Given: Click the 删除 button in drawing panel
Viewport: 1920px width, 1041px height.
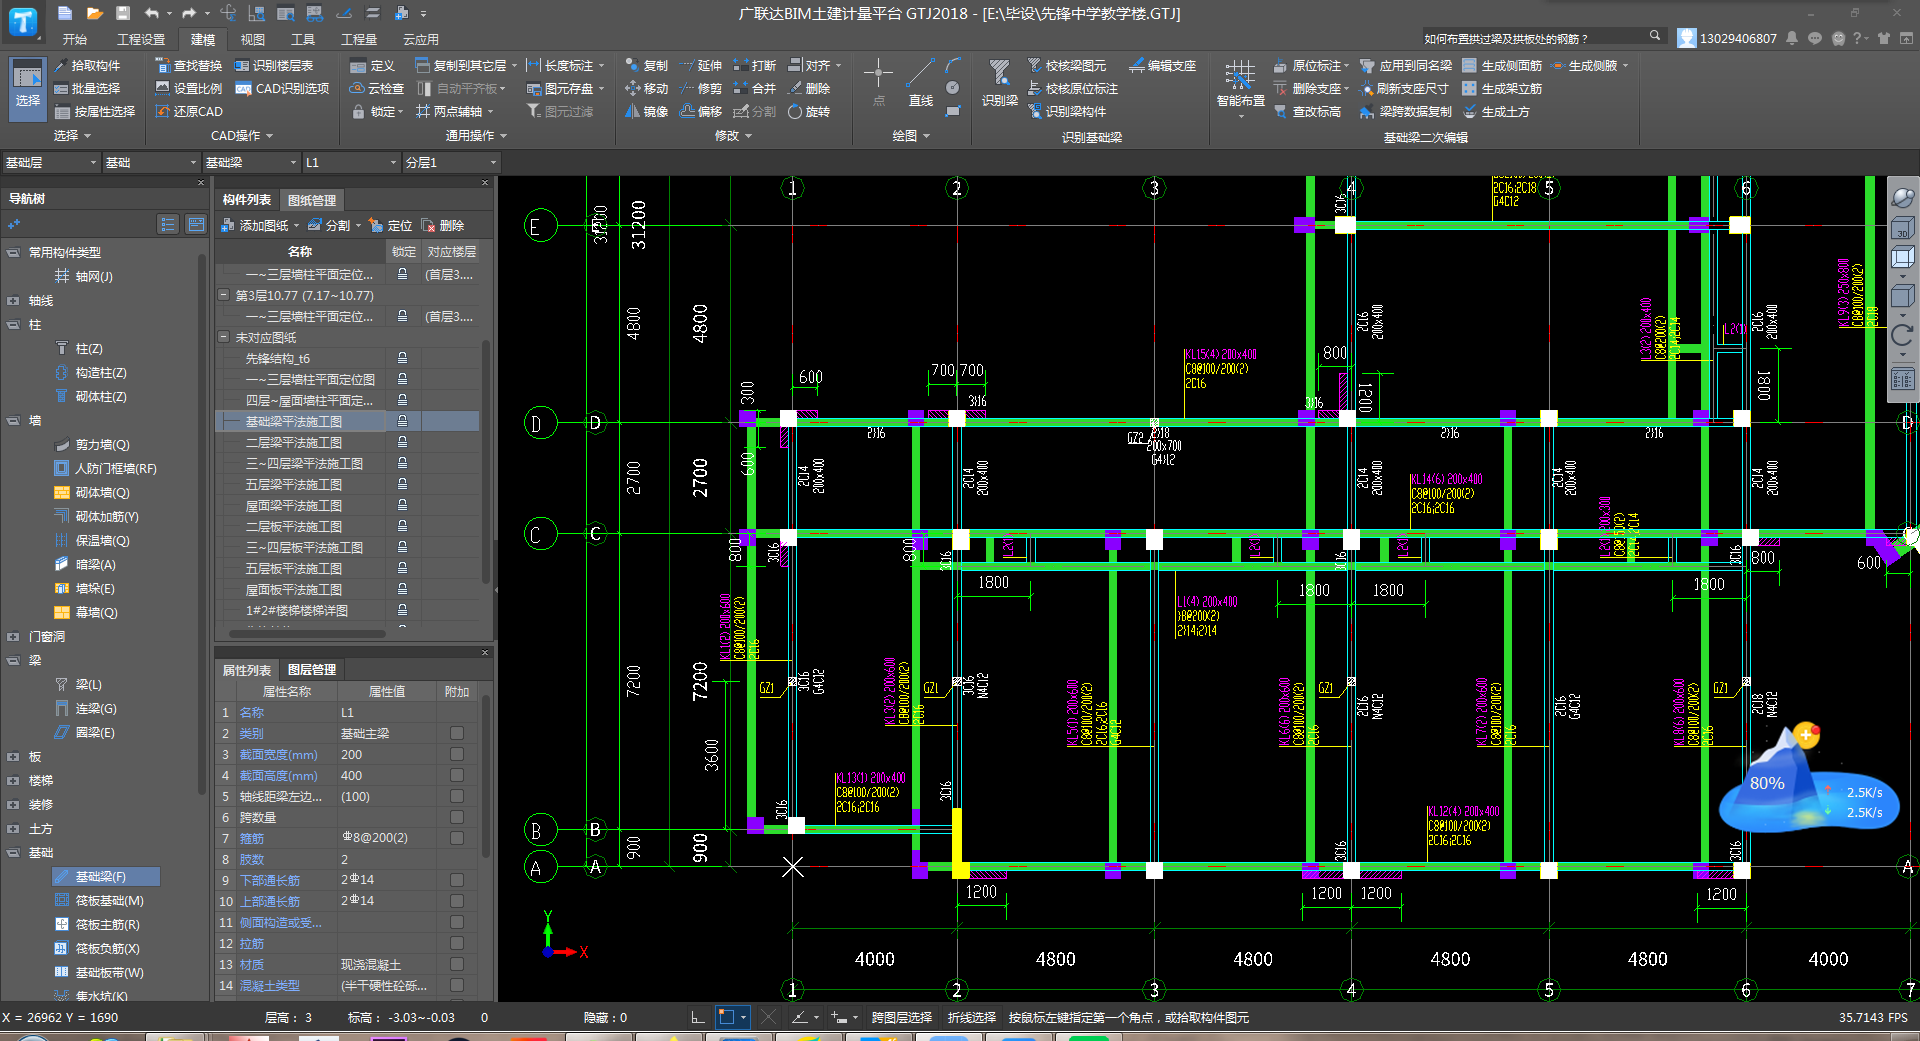Looking at the screenshot, I should pyautogui.click(x=443, y=225).
